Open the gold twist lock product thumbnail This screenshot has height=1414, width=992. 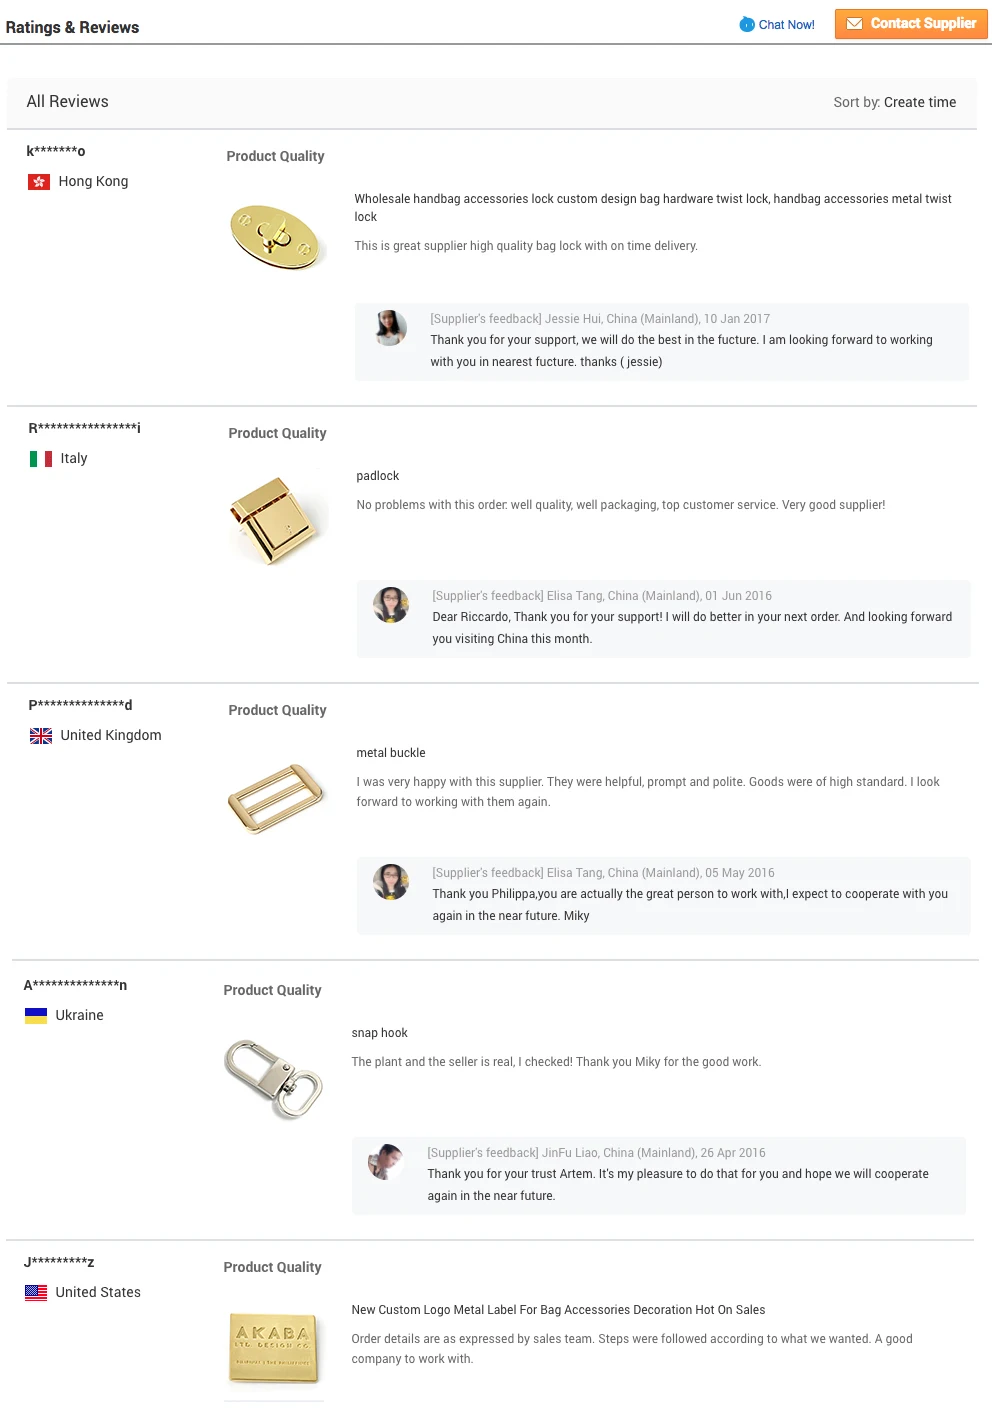(276, 237)
